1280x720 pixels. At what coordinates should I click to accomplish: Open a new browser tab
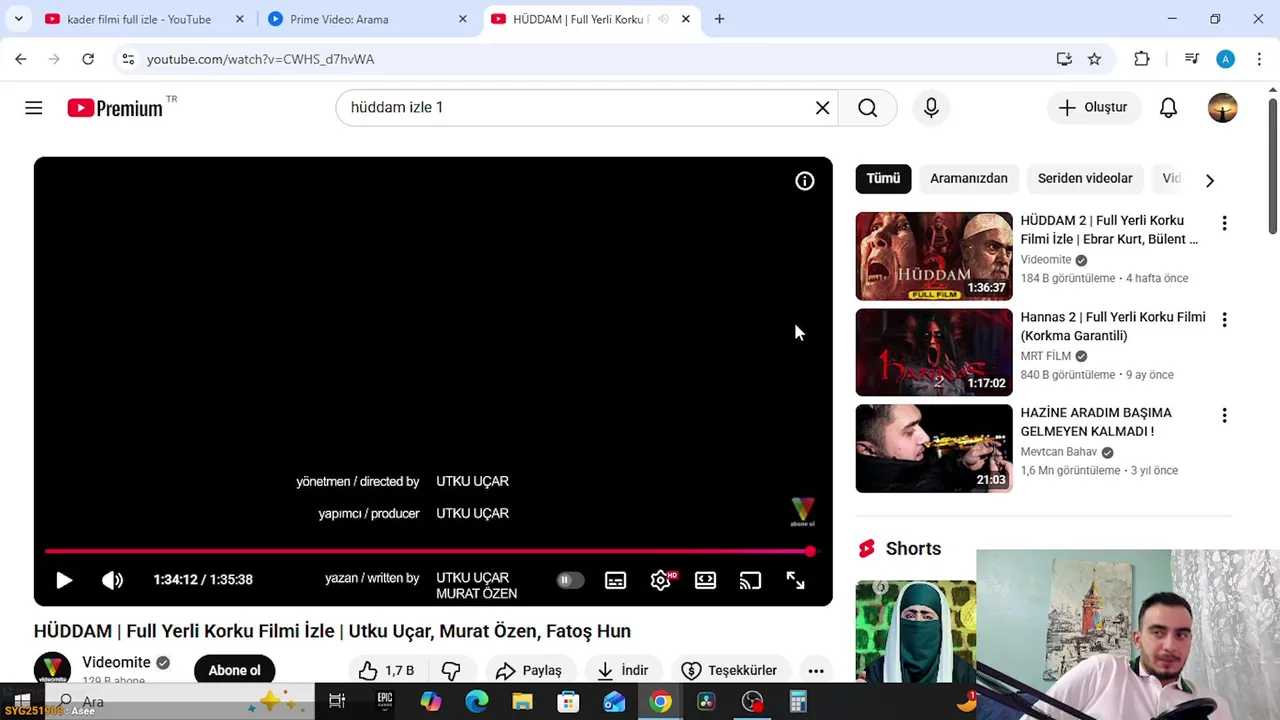719,19
